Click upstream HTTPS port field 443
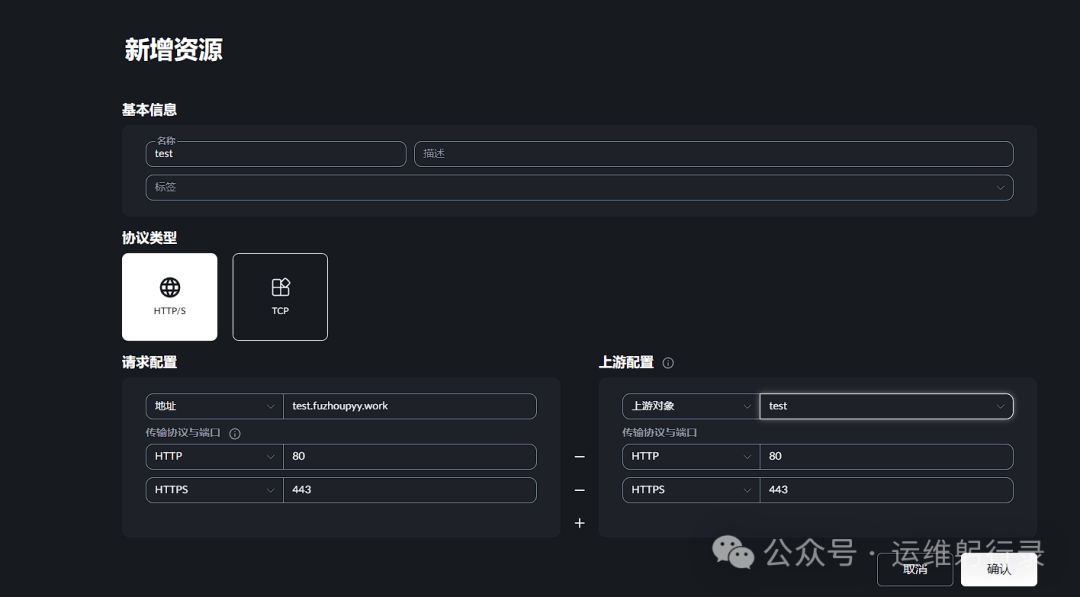Viewport: 1080px width, 597px height. 886,490
